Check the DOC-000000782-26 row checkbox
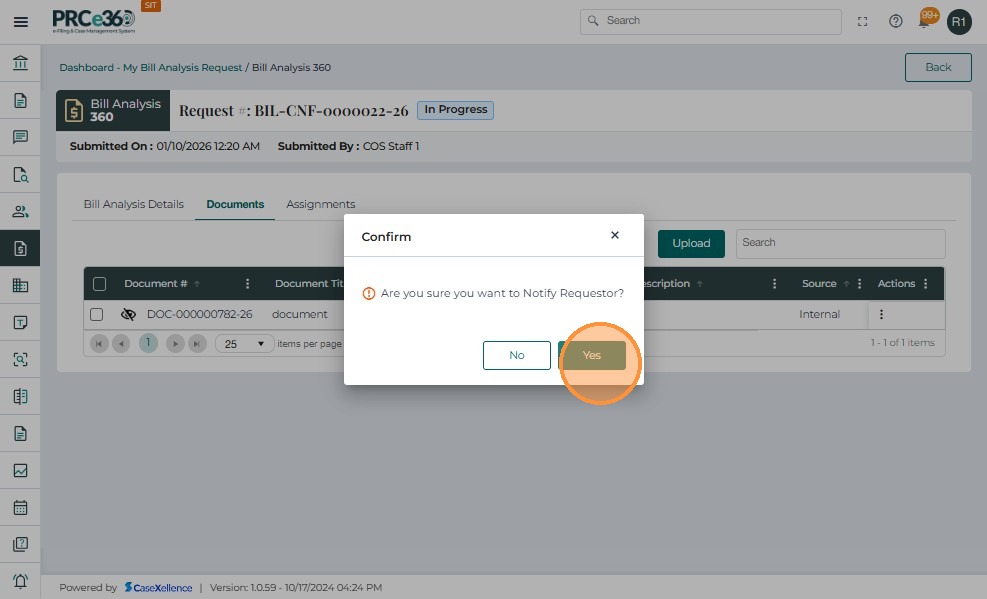The height and width of the screenshot is (599, 987). pos(96,315)
